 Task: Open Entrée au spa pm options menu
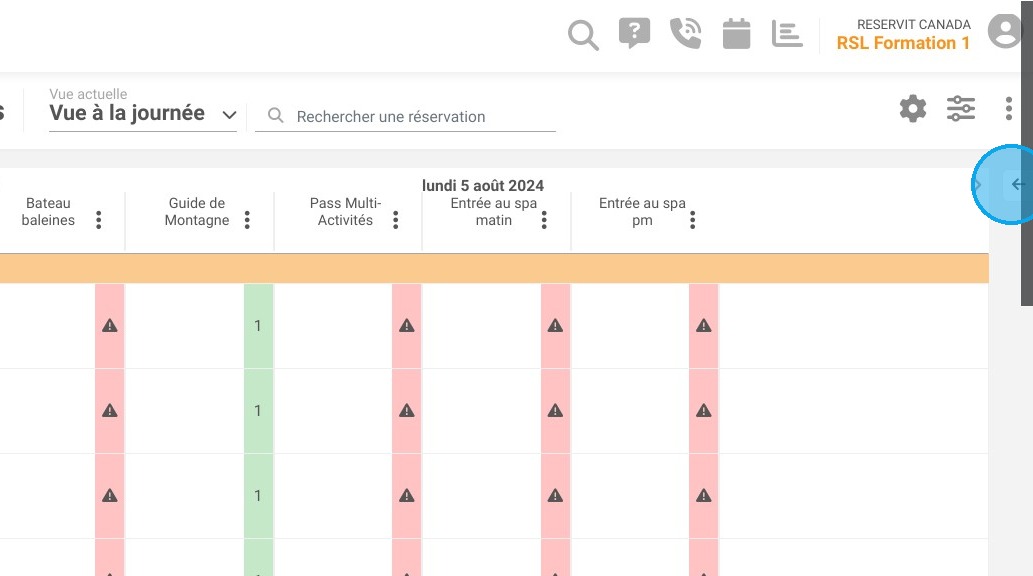(x=692, y=219)
